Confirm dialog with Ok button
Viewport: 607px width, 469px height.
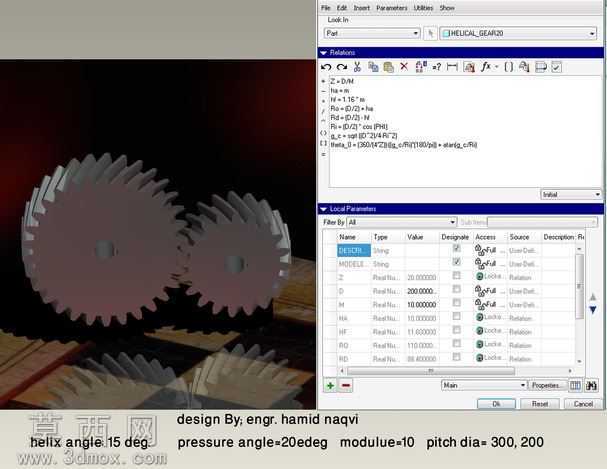click(496, 404)
